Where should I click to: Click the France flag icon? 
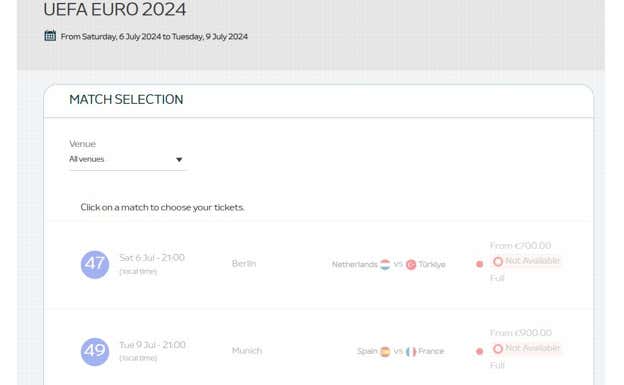coord(411,352)
